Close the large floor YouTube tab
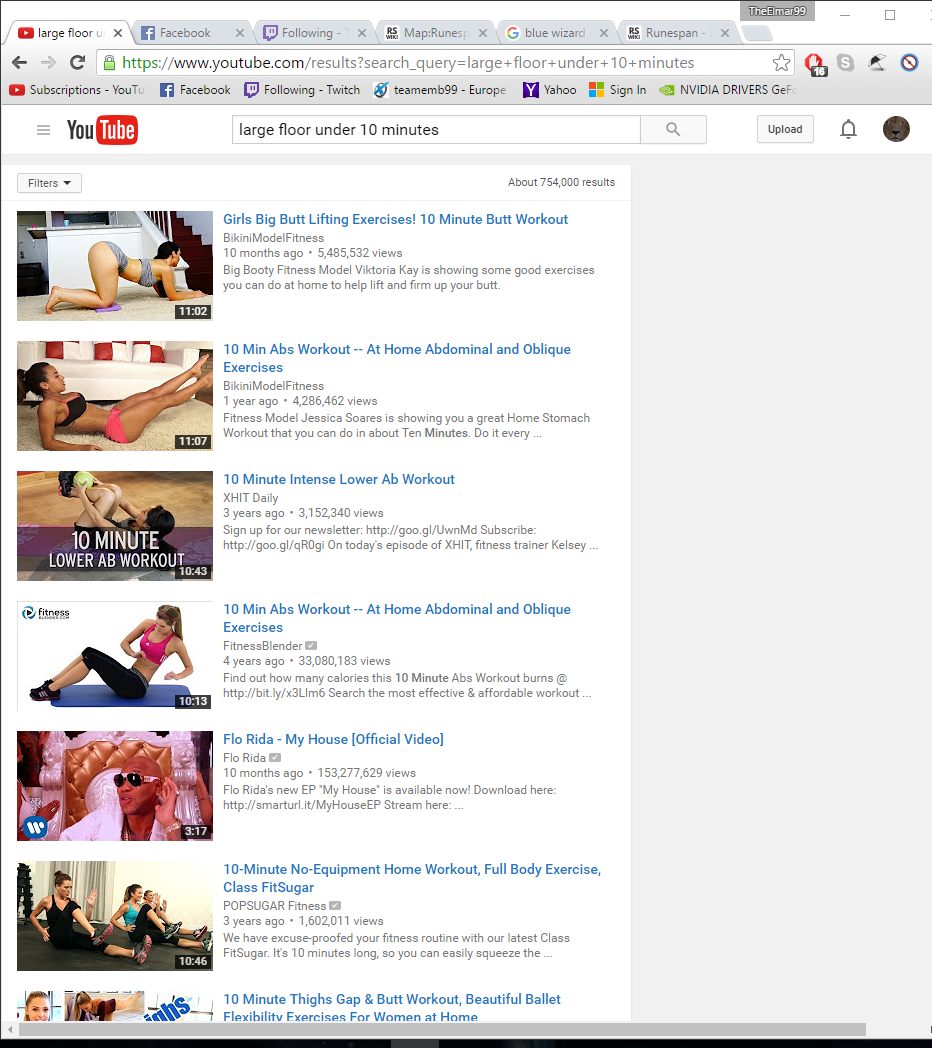This screenshot has width=932, height=1048. (118, 33)
